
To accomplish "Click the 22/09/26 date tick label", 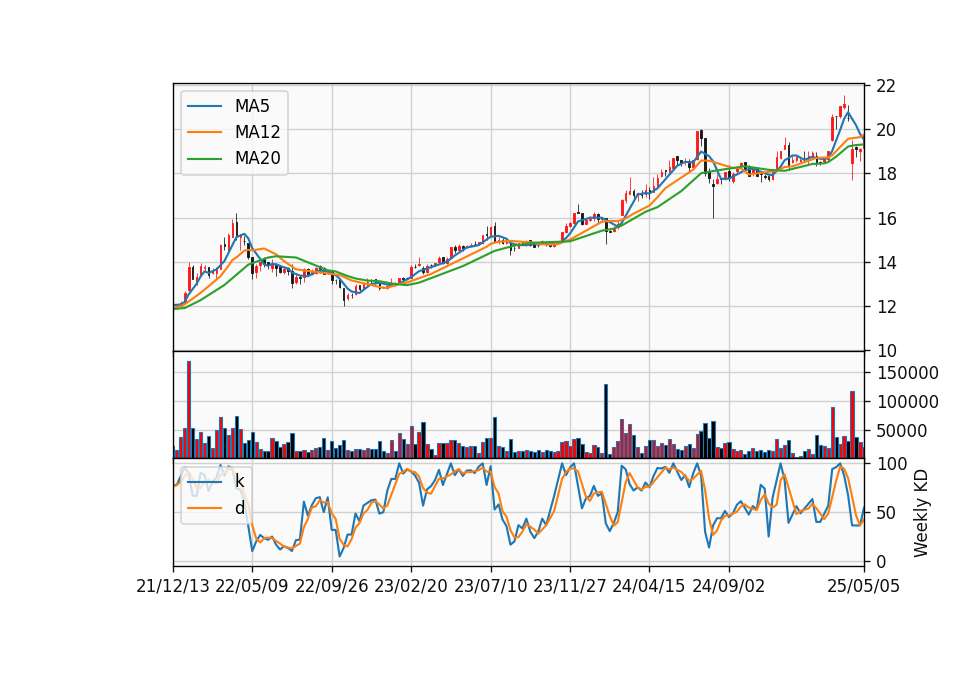I will [x=332, y=586].
